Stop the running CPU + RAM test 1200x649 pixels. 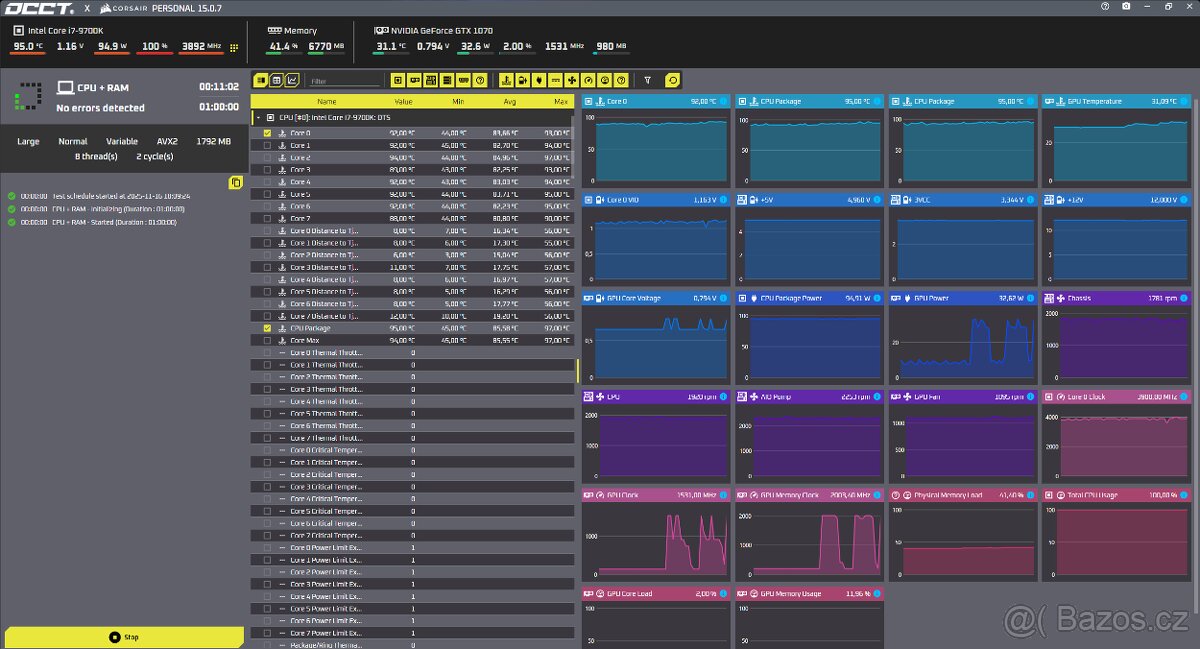point(124,637)
